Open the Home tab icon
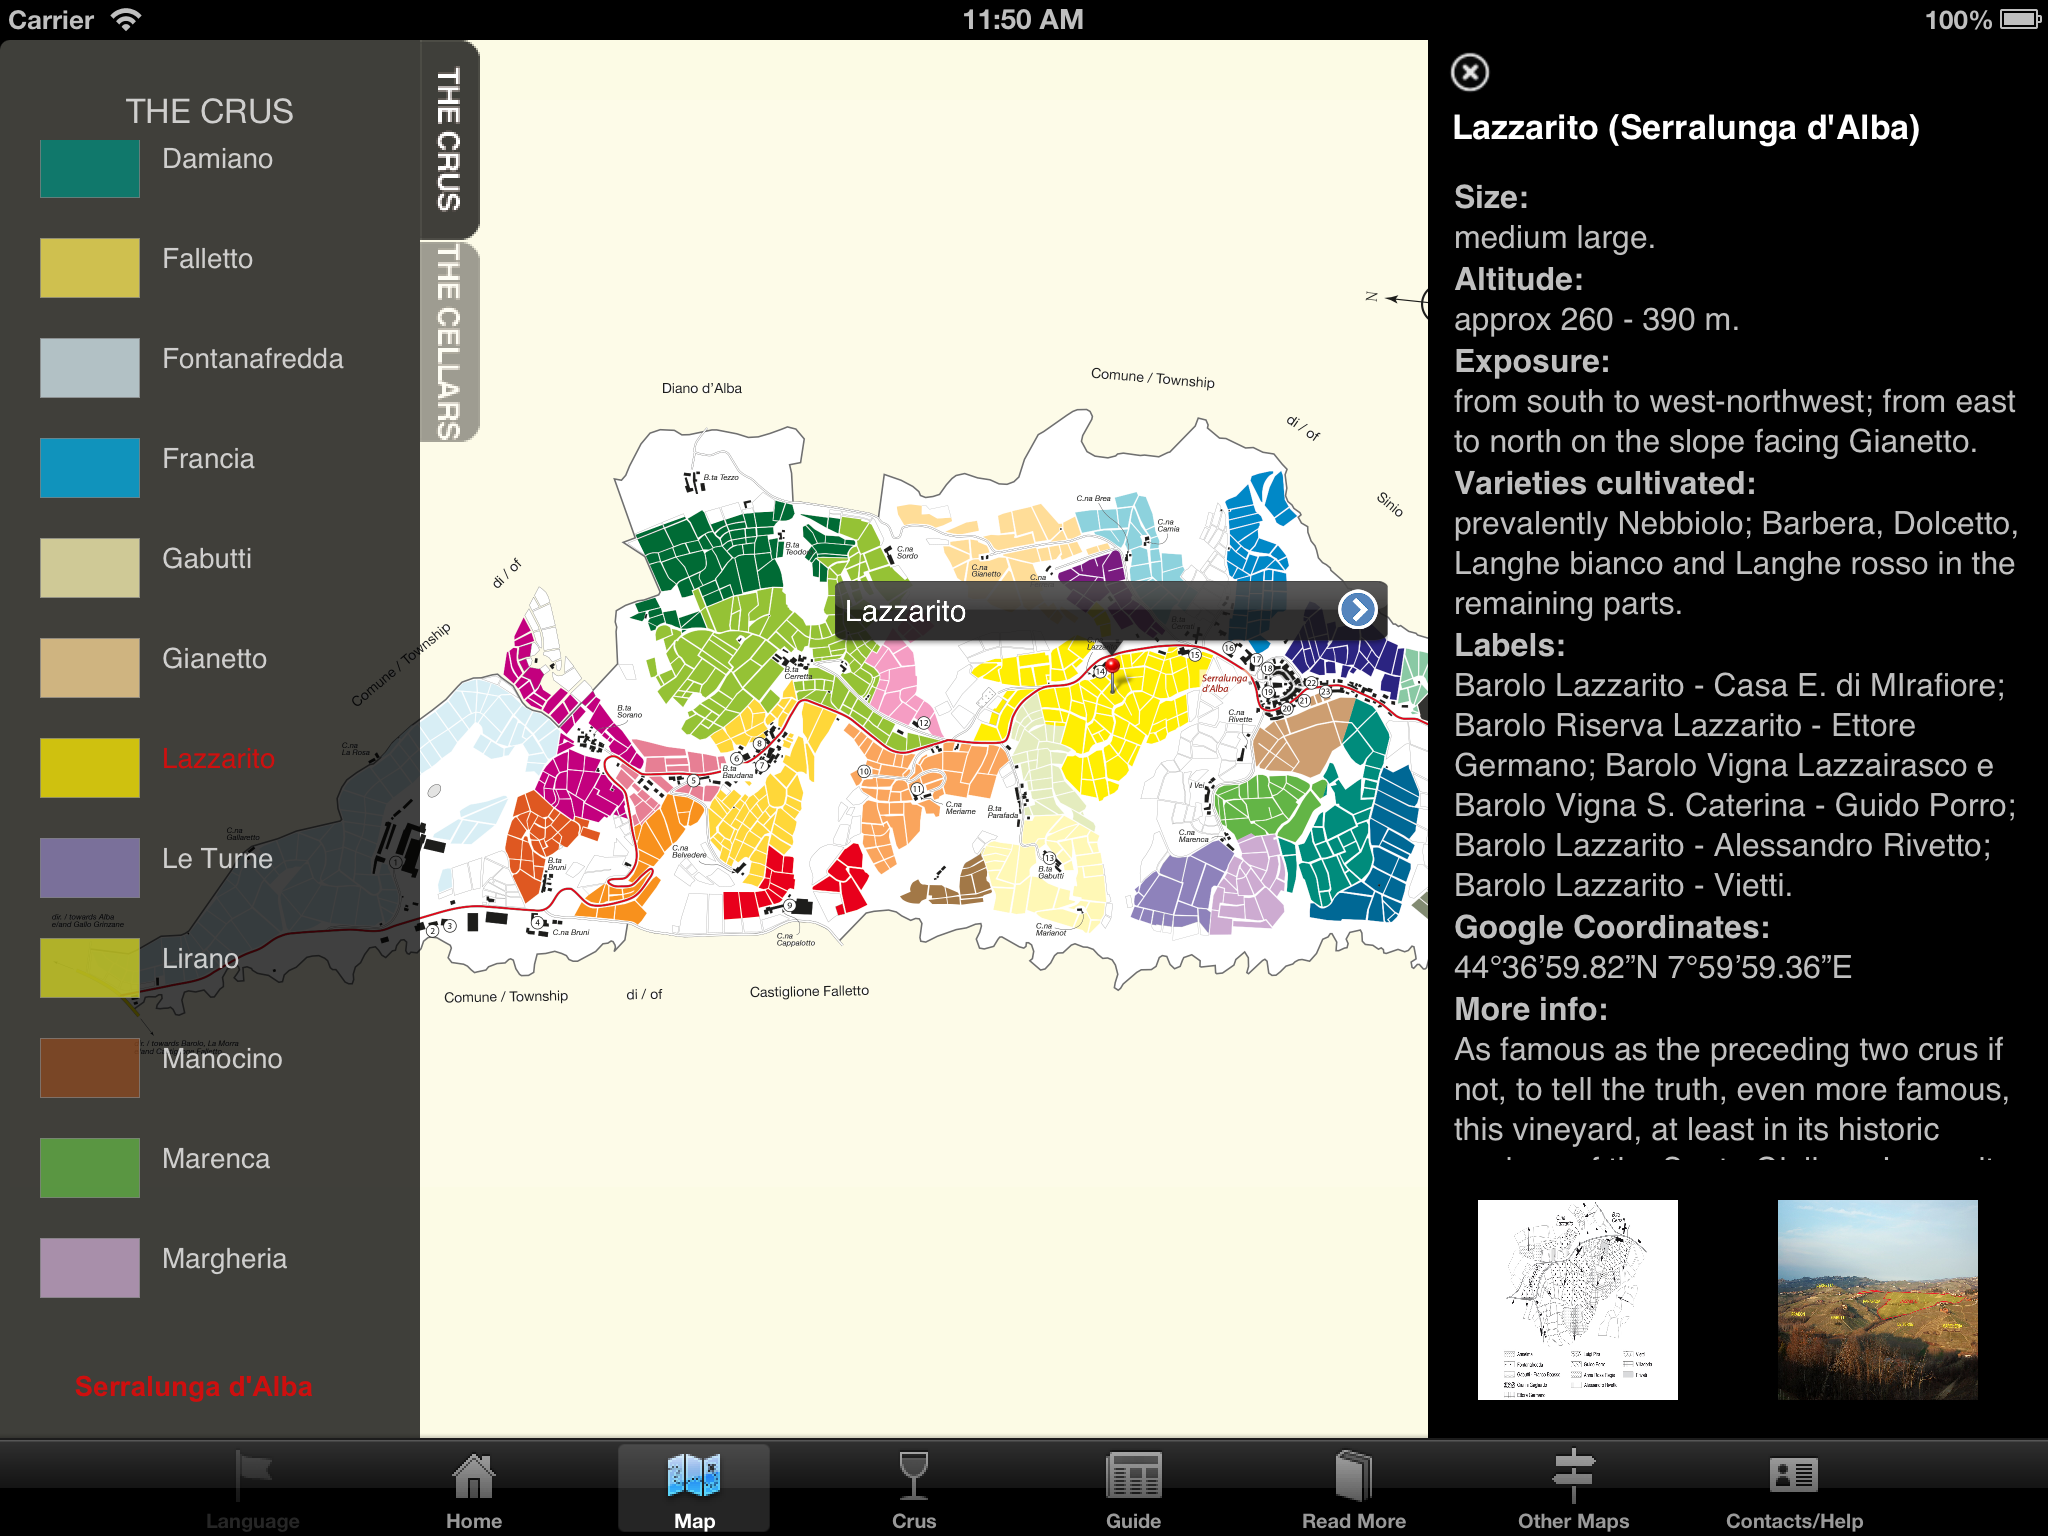This screenshot has width=2048, height=1536. (473, 1478)
